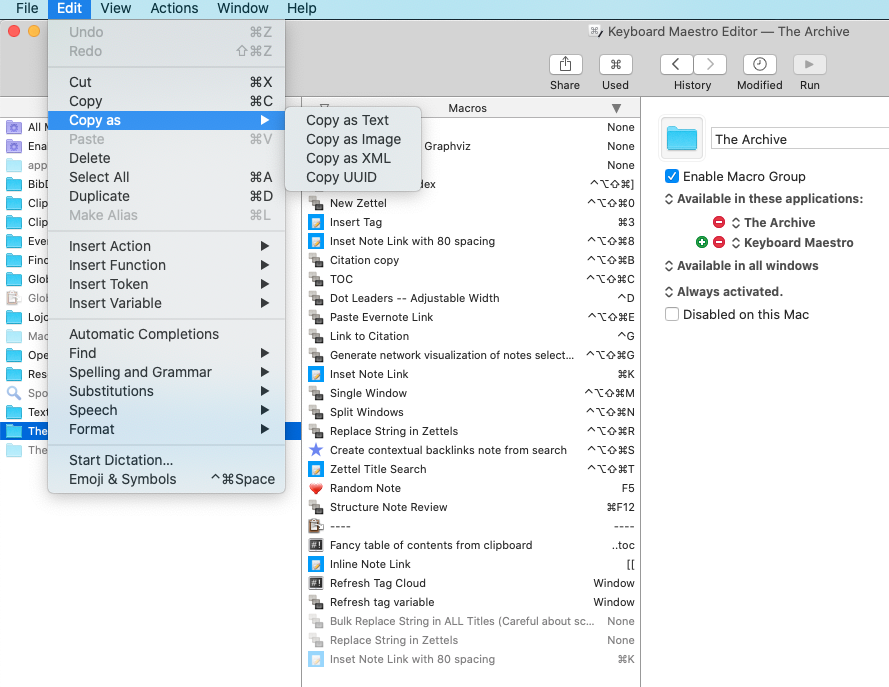Click the Modified clock toolbar icon
This screenshot has width=889, height=687.
click(759, 65)
